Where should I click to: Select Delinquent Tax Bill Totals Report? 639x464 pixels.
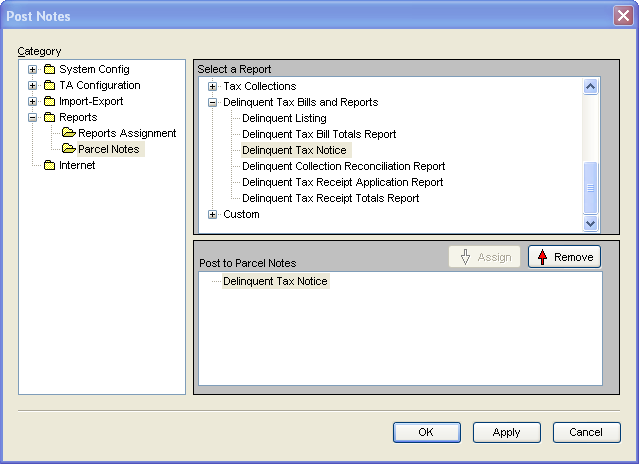[319, 134]
